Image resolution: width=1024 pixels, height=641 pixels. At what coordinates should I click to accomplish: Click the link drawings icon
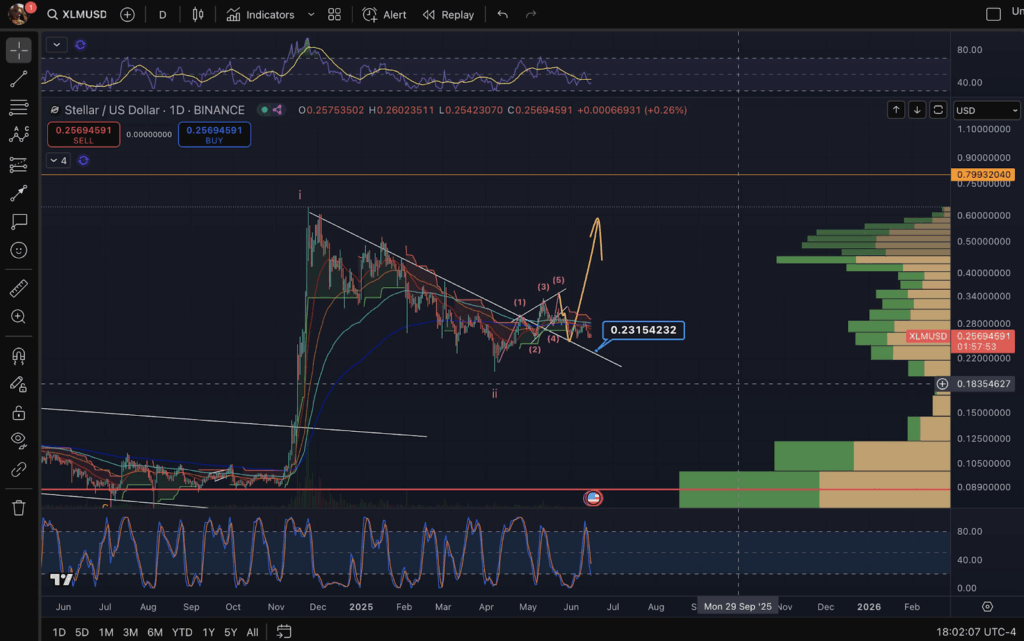(19, 469)
